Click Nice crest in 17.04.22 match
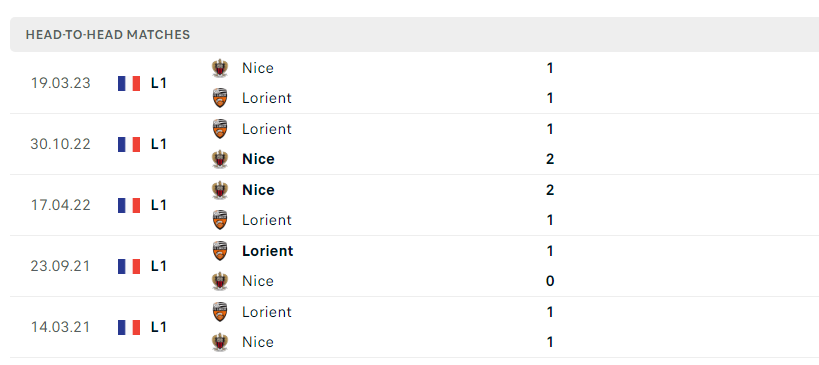Image resolution: width=819 pixels, height=365 pixels. pyautogui.click(x=220, y=190)
